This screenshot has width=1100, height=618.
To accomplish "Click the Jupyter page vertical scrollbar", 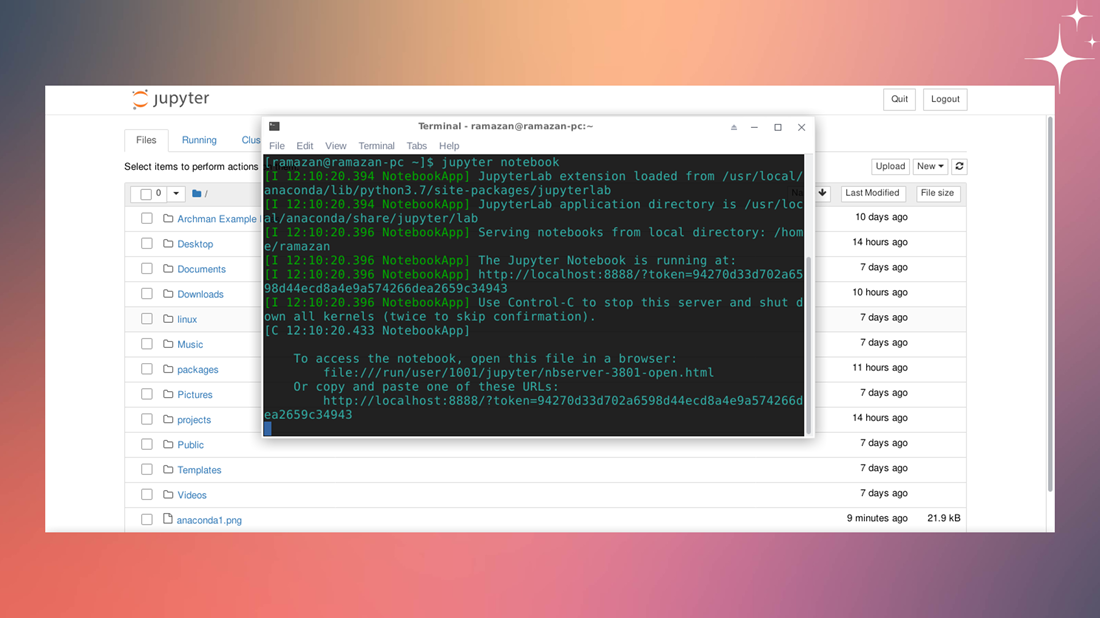I will (1049, 303).
